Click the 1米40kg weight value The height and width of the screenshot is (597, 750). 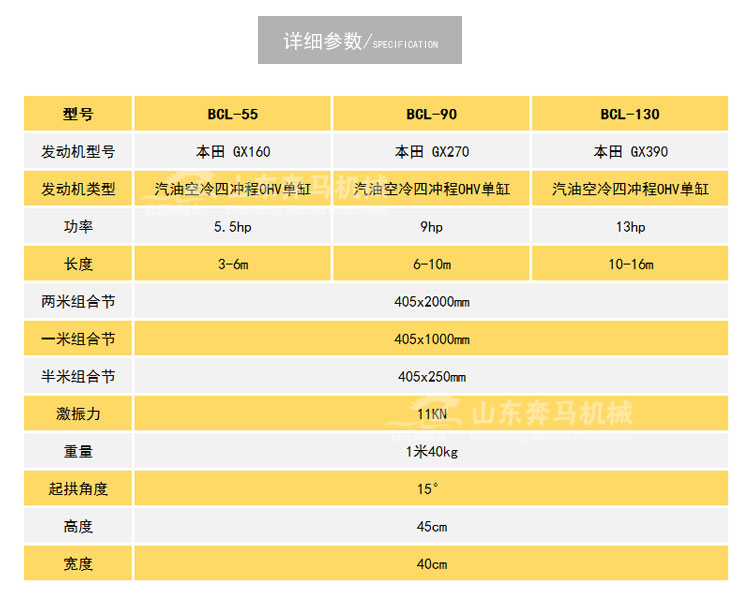click(431, 452)
